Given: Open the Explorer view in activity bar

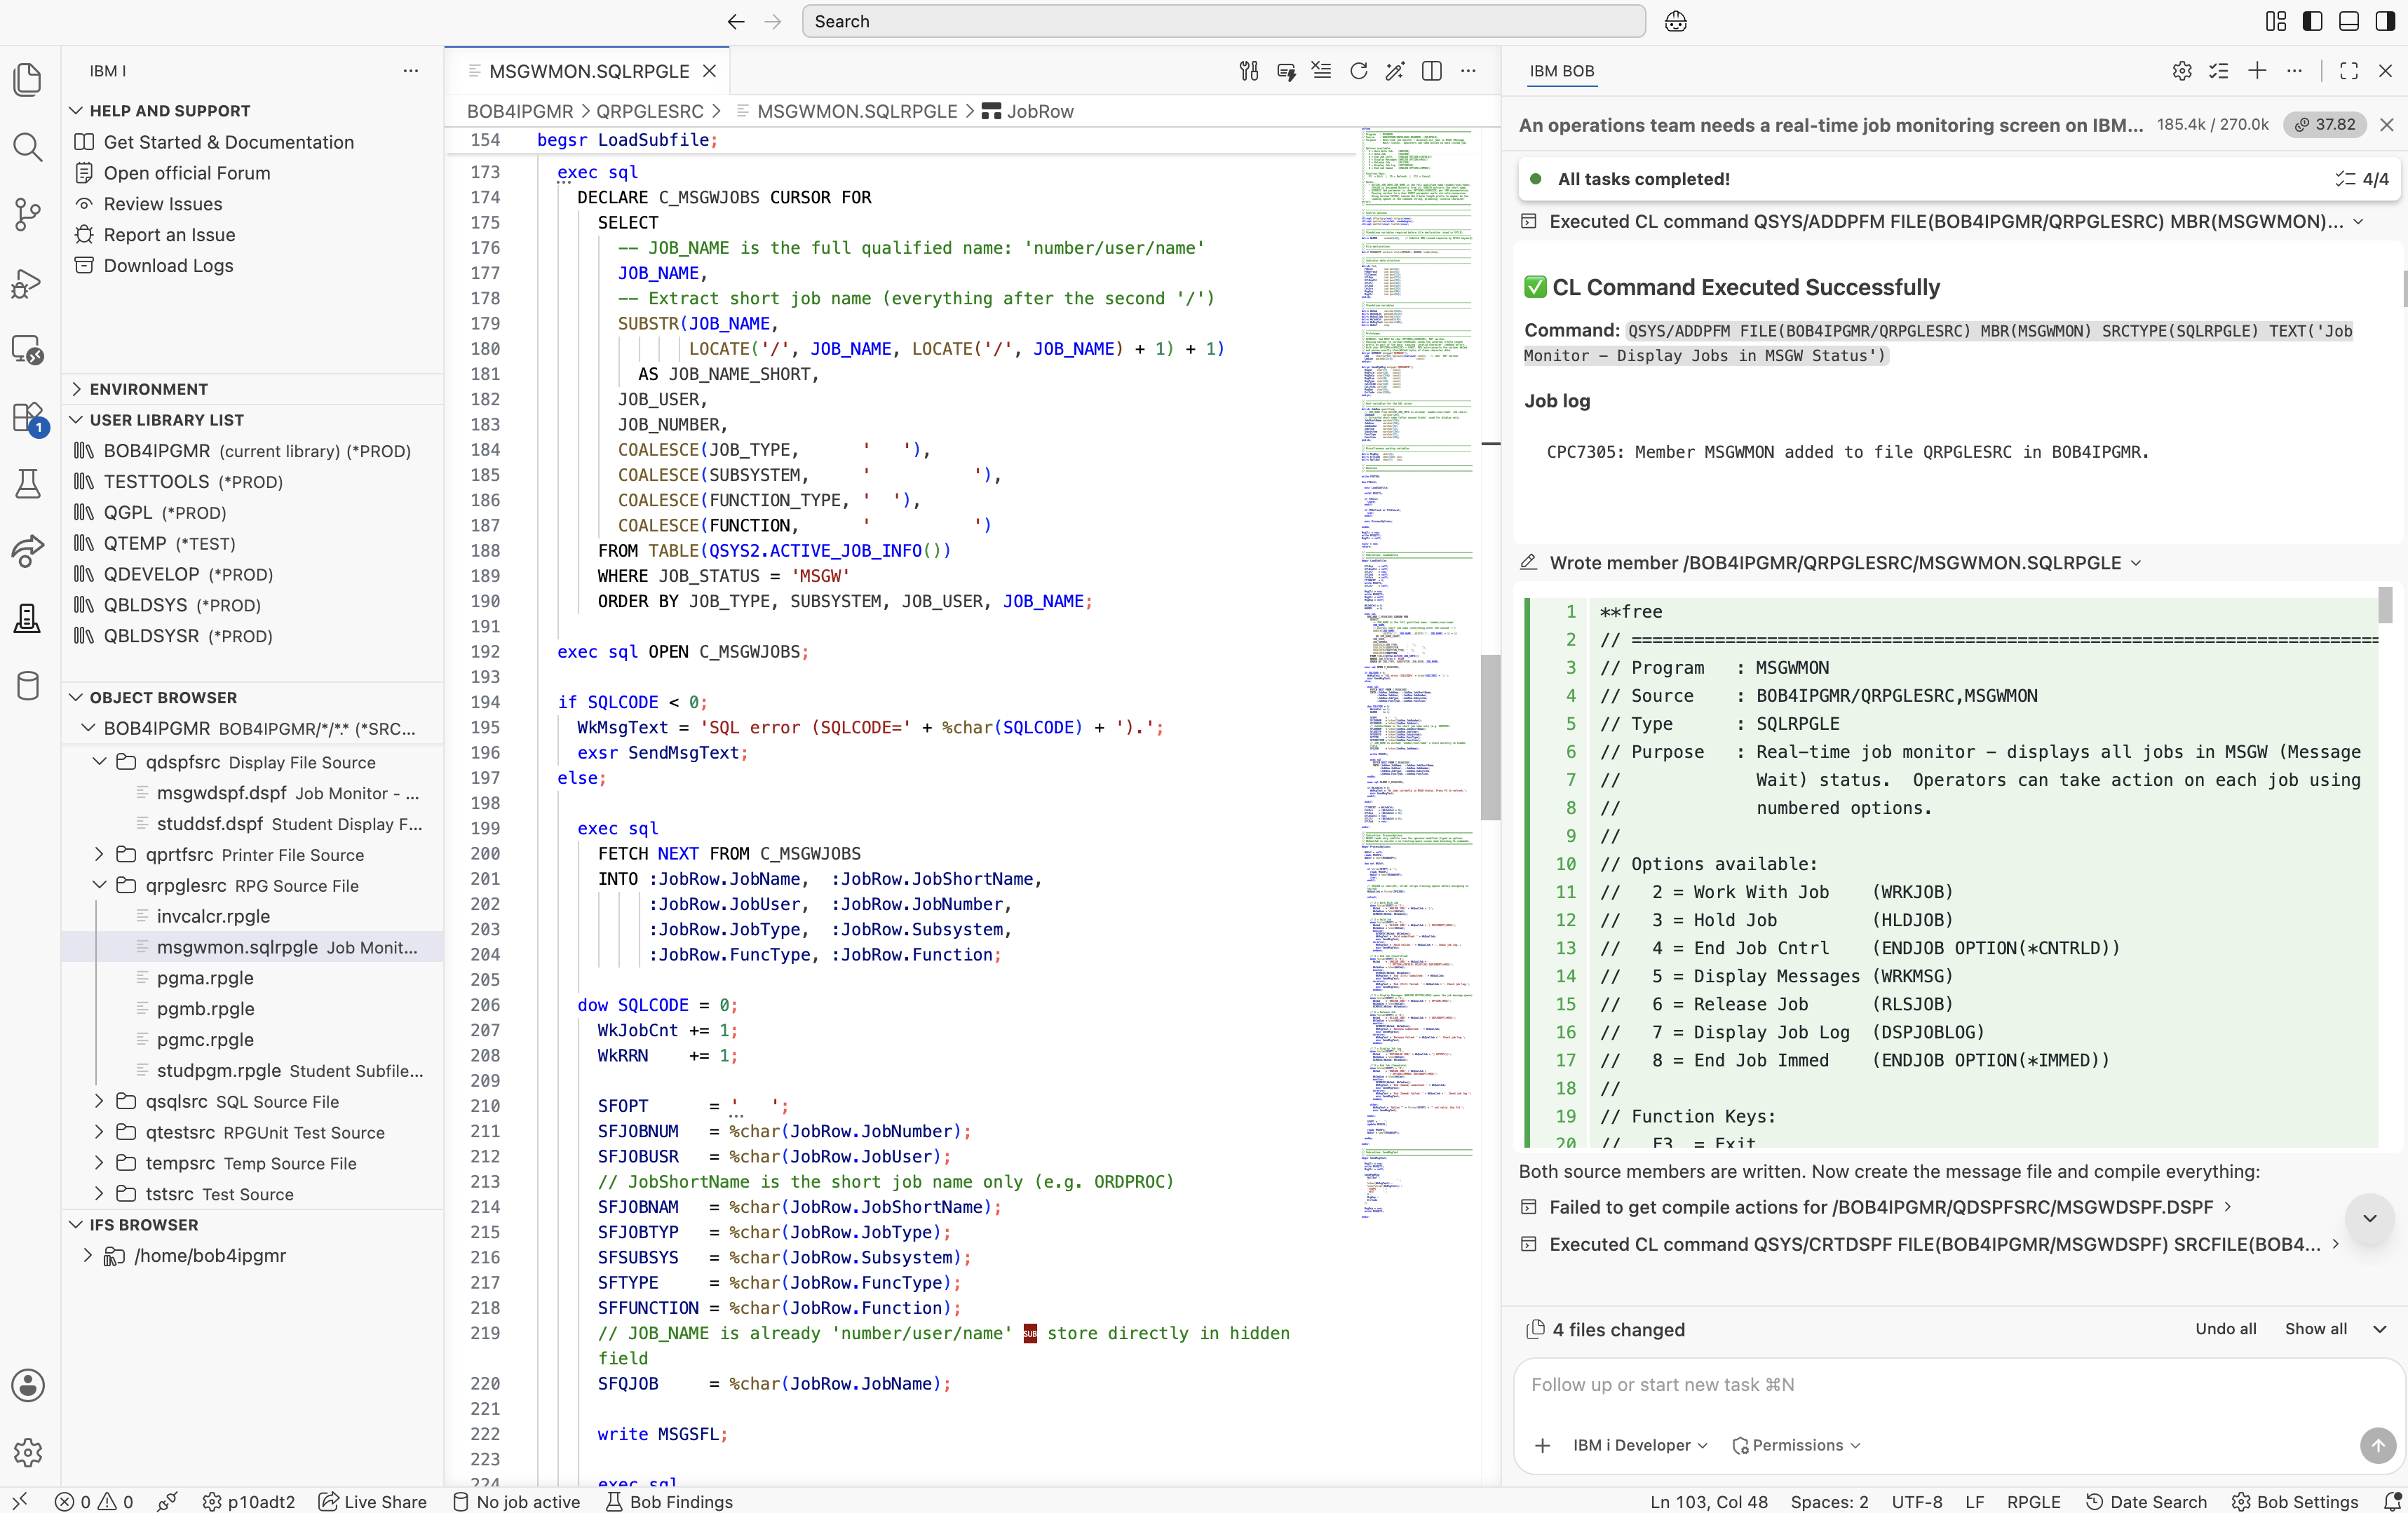Looking at the screenshot, I should pos(28,79).
